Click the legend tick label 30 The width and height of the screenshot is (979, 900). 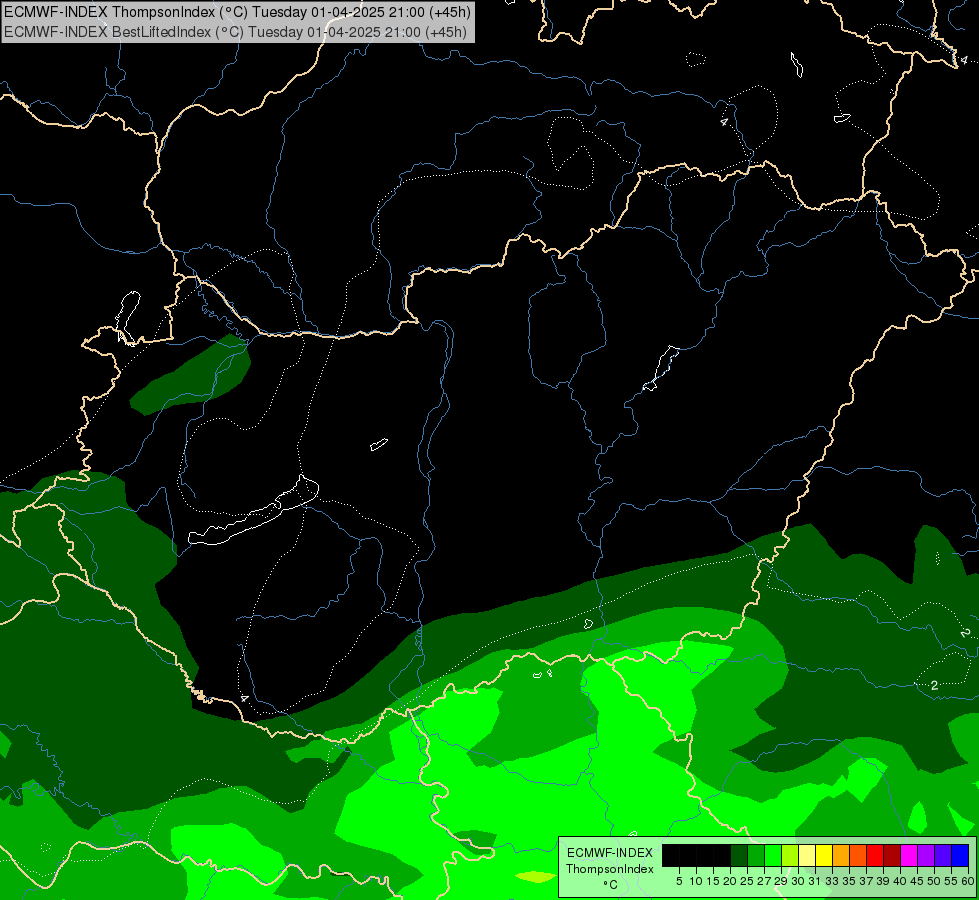coord(798,881)
